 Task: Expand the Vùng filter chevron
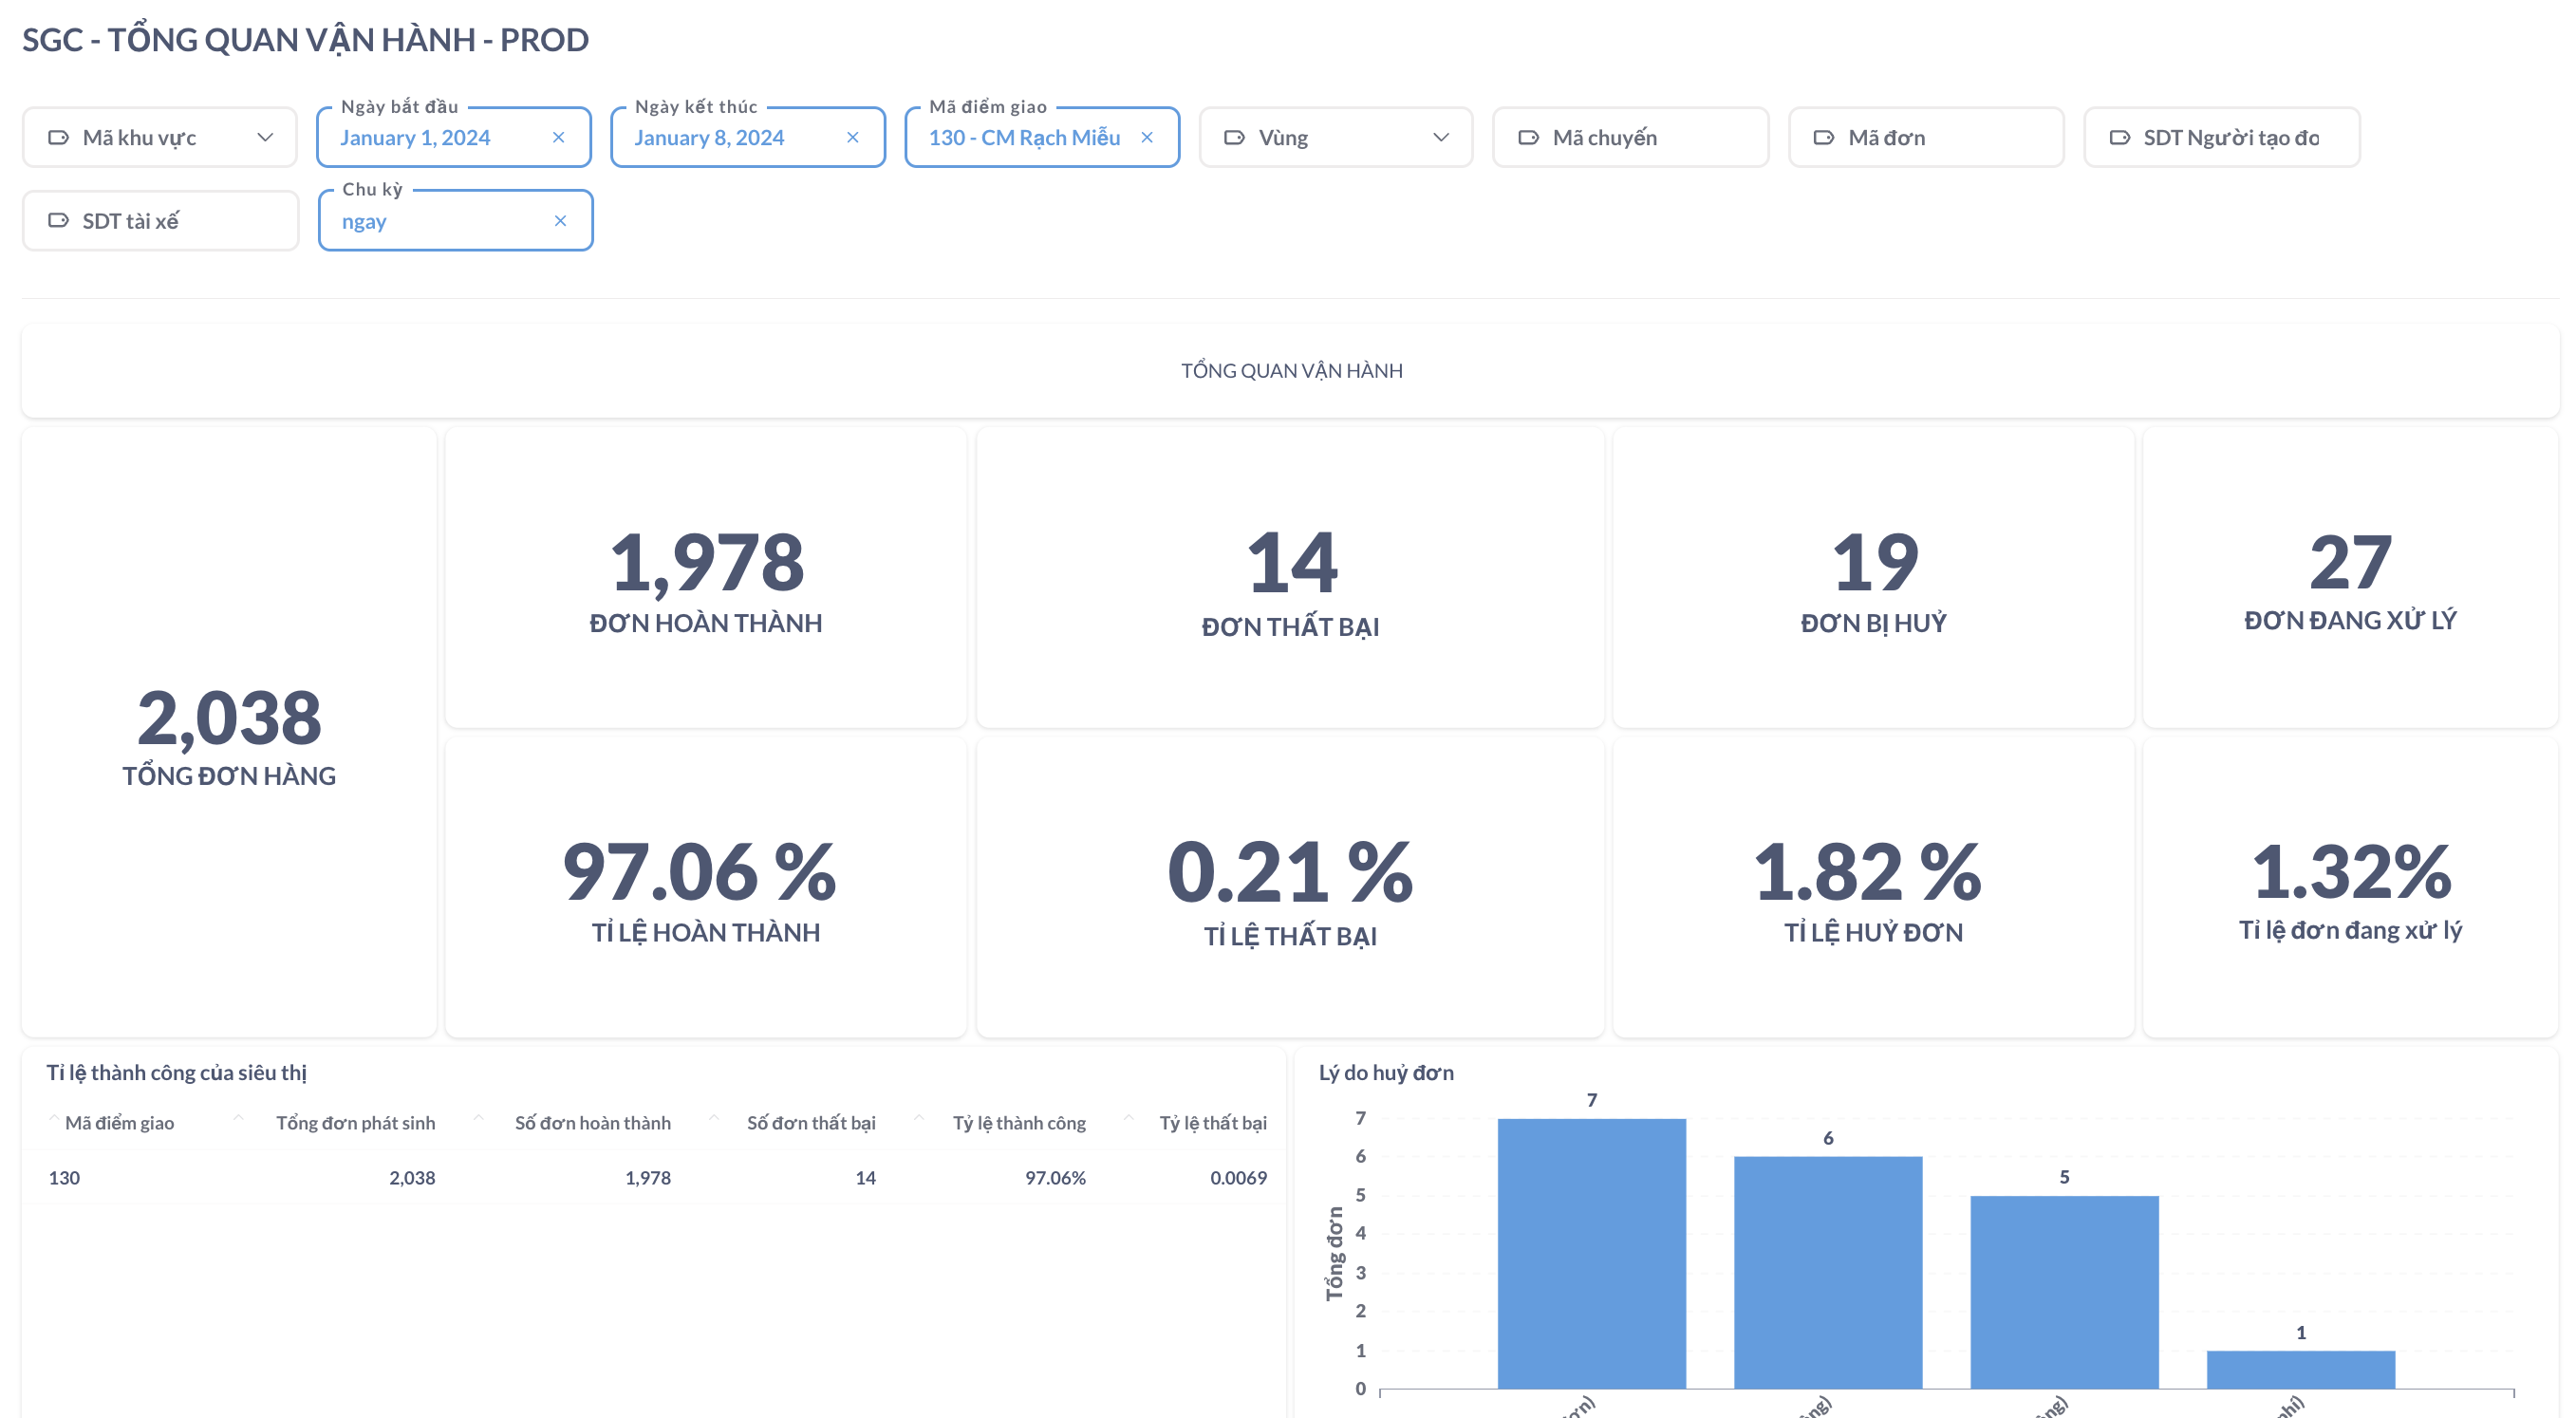click(x=1441, y=137)
